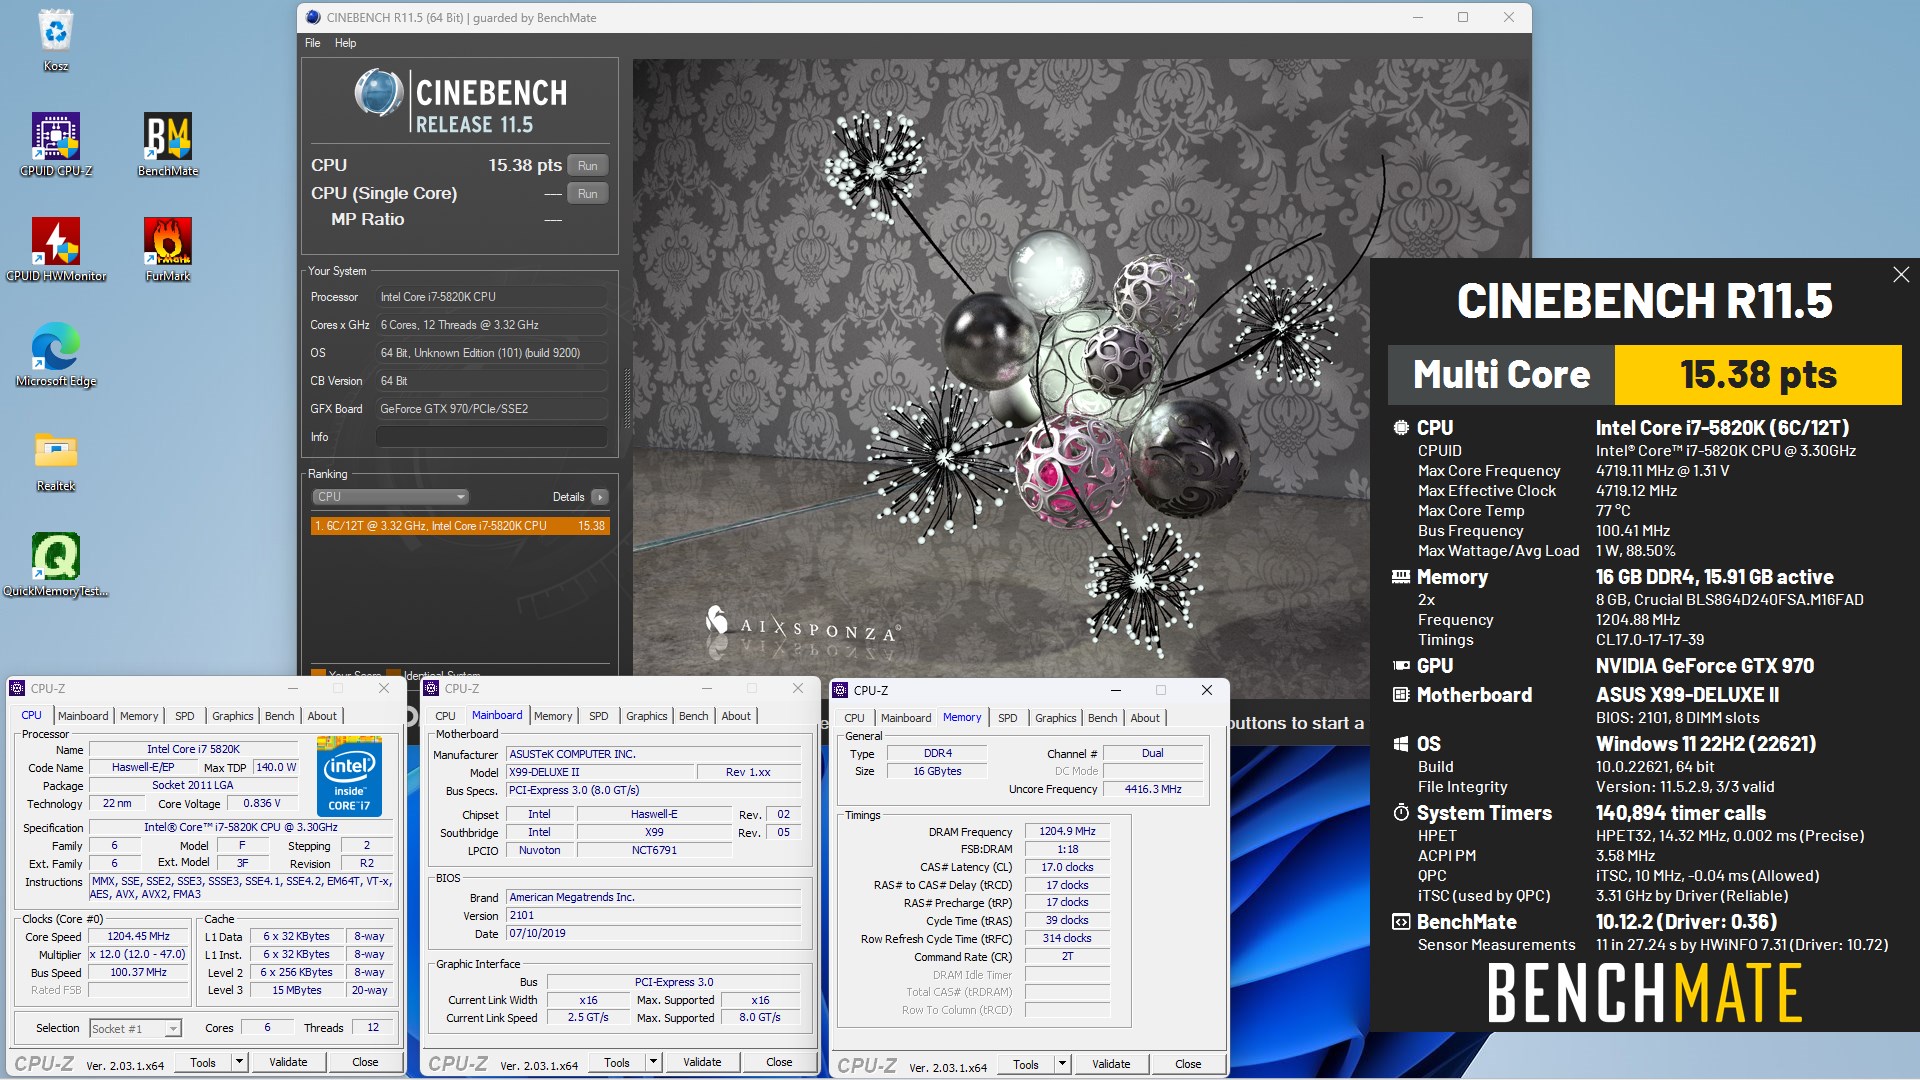Click the Memory CPU-Z window title icon

tap(840, 690)
